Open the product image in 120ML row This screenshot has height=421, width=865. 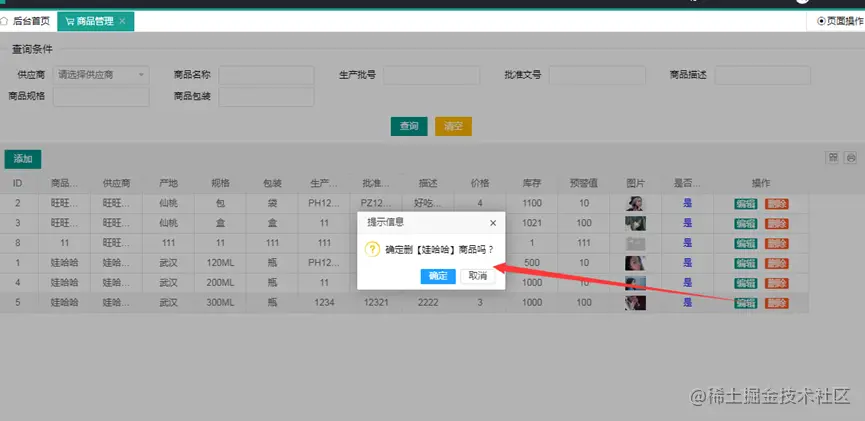tap(636, 263)
